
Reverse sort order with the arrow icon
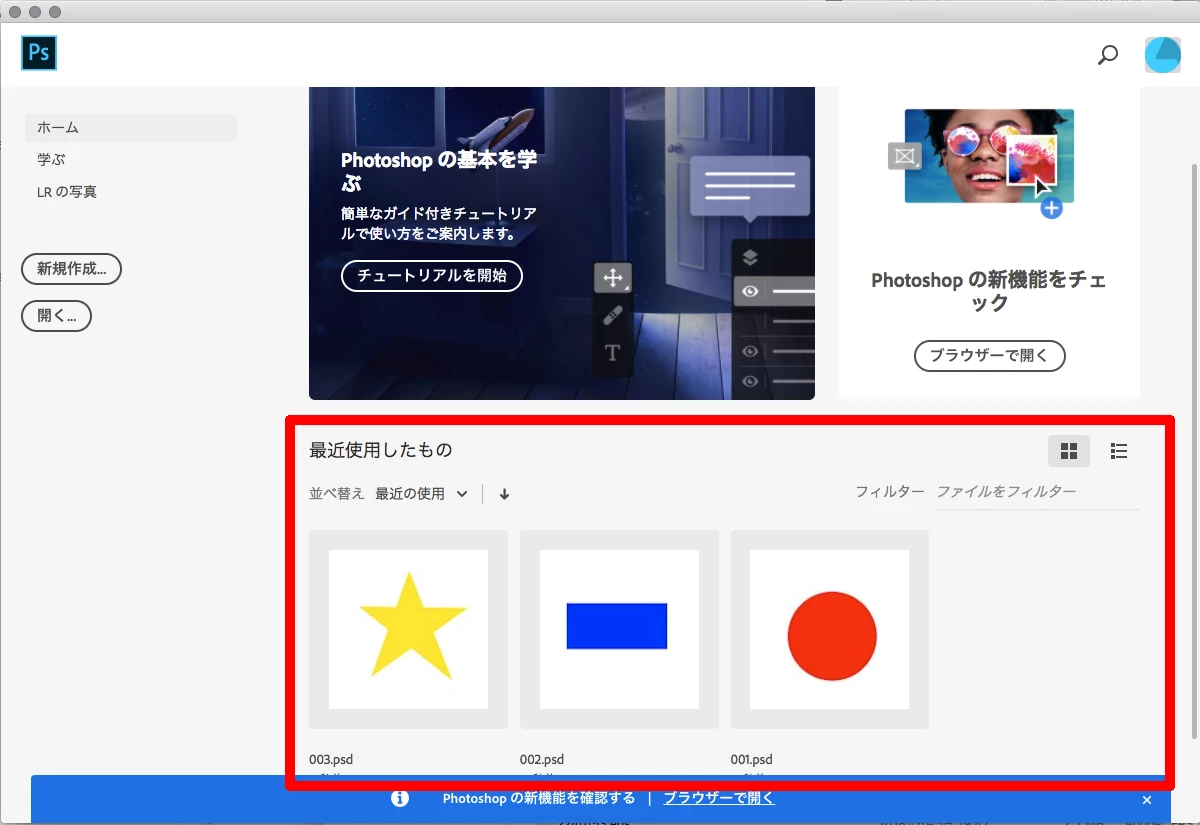click(504, 493)
